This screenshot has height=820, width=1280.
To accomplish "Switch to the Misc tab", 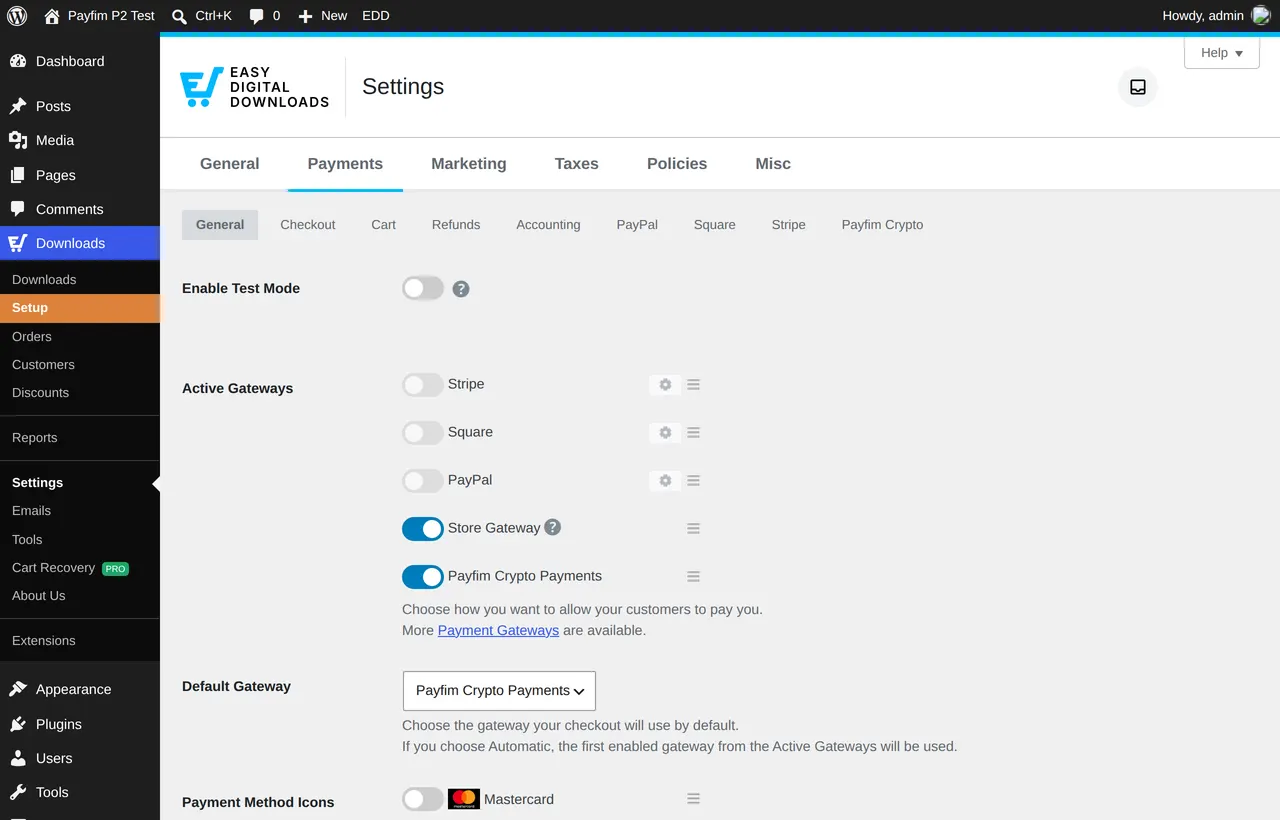I will click(773, 164).
